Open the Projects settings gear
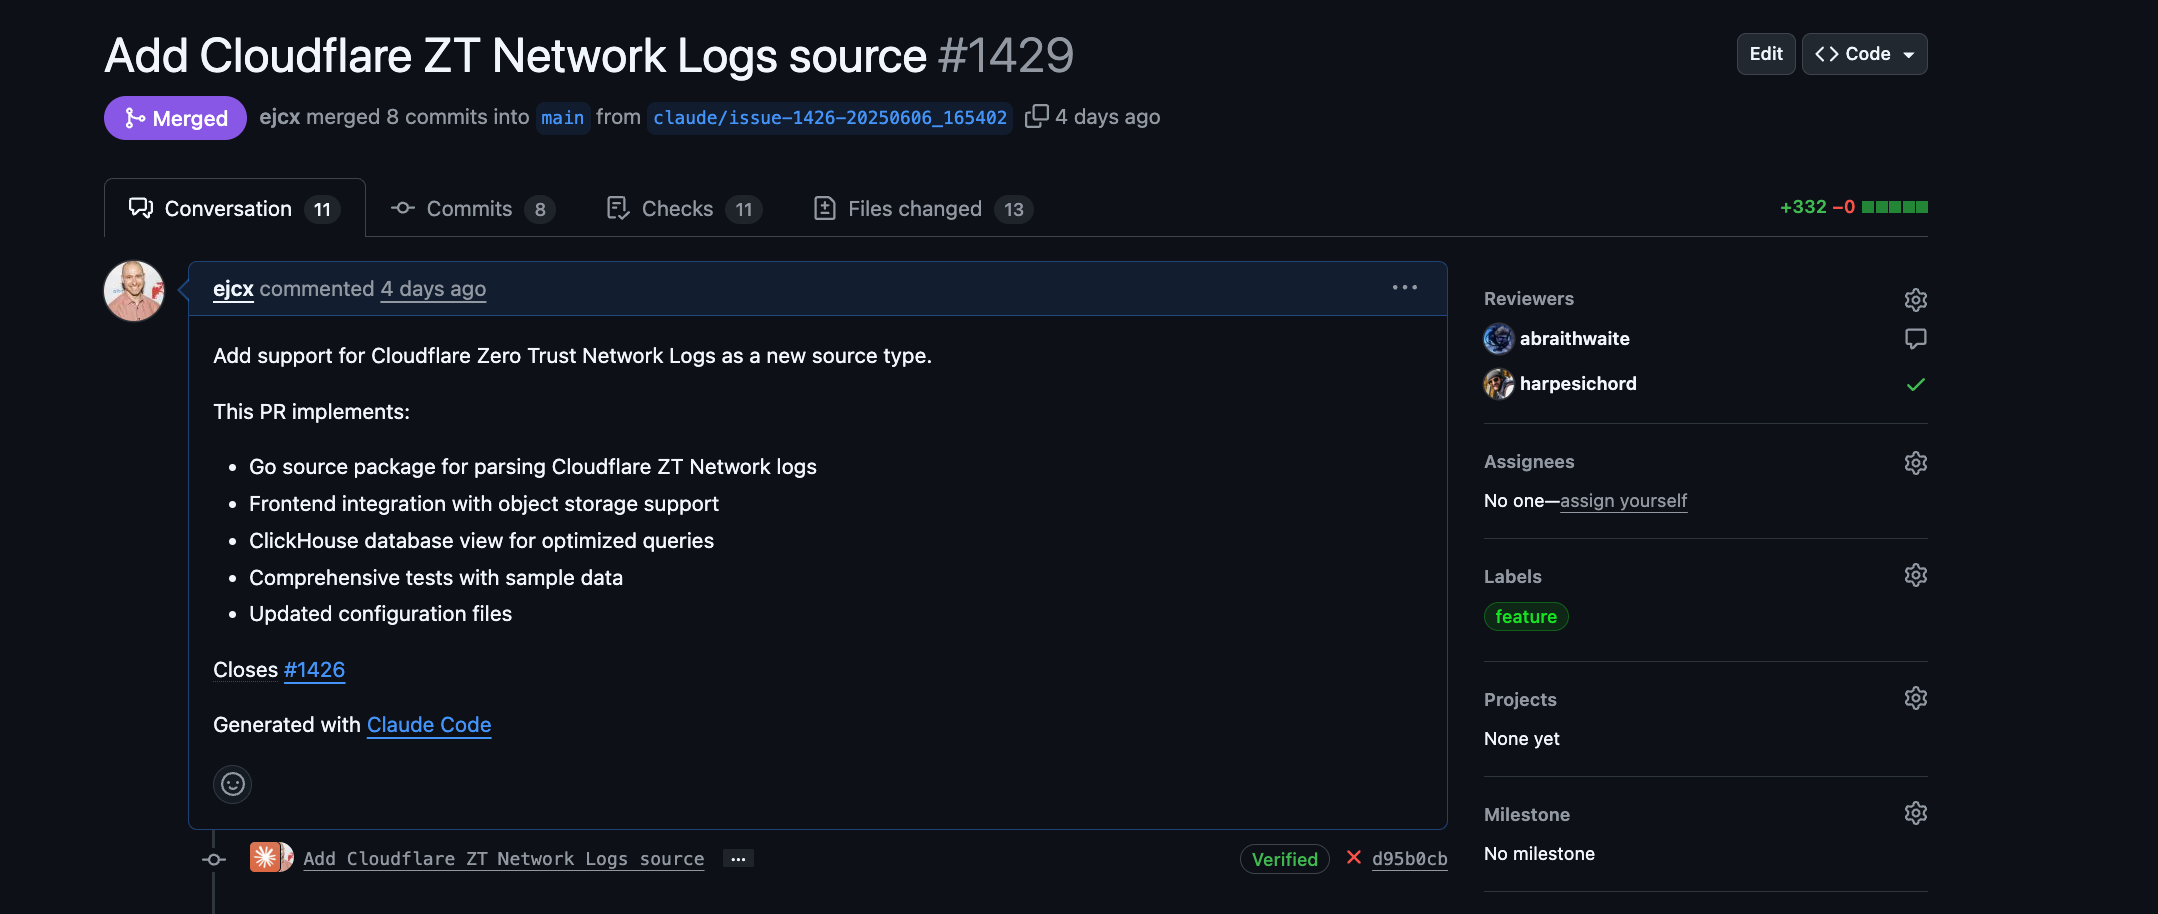2158x914 pixels. pyautogui.click(x=1915, y=698)
